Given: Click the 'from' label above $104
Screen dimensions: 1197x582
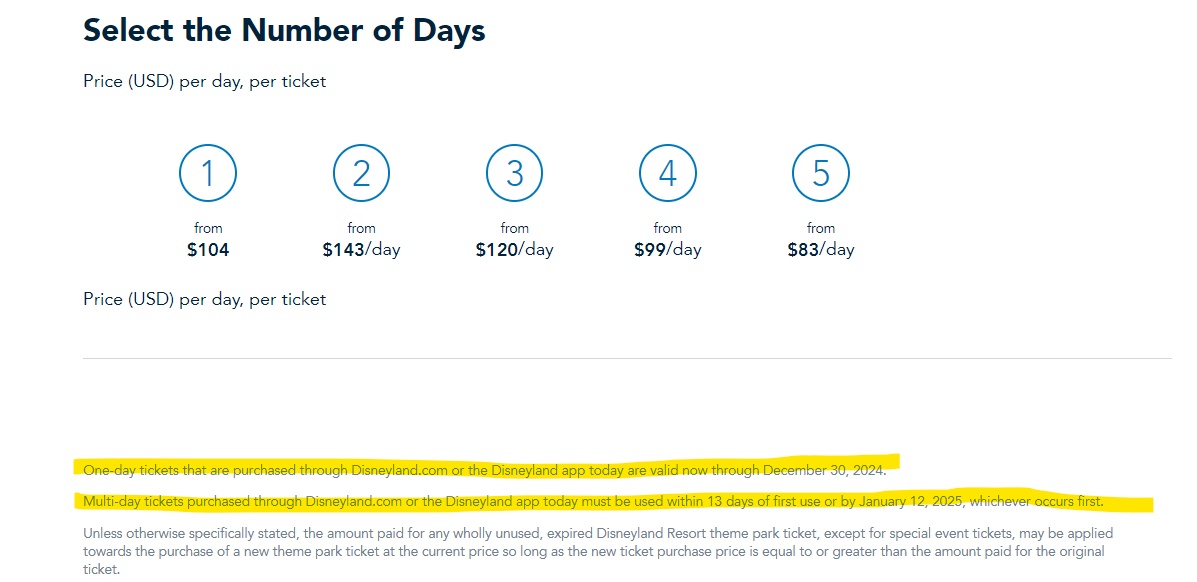Looking at the screenshot, I should [208, 228].
